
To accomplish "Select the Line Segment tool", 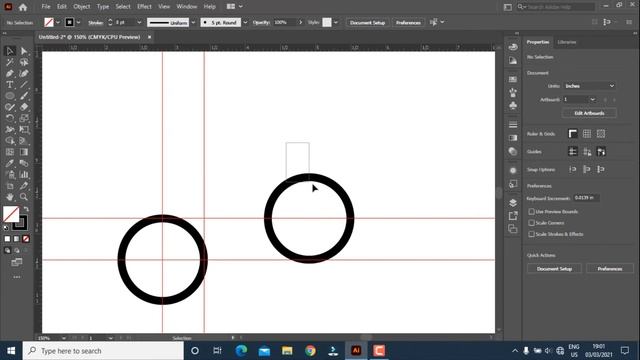I will 24,85.
